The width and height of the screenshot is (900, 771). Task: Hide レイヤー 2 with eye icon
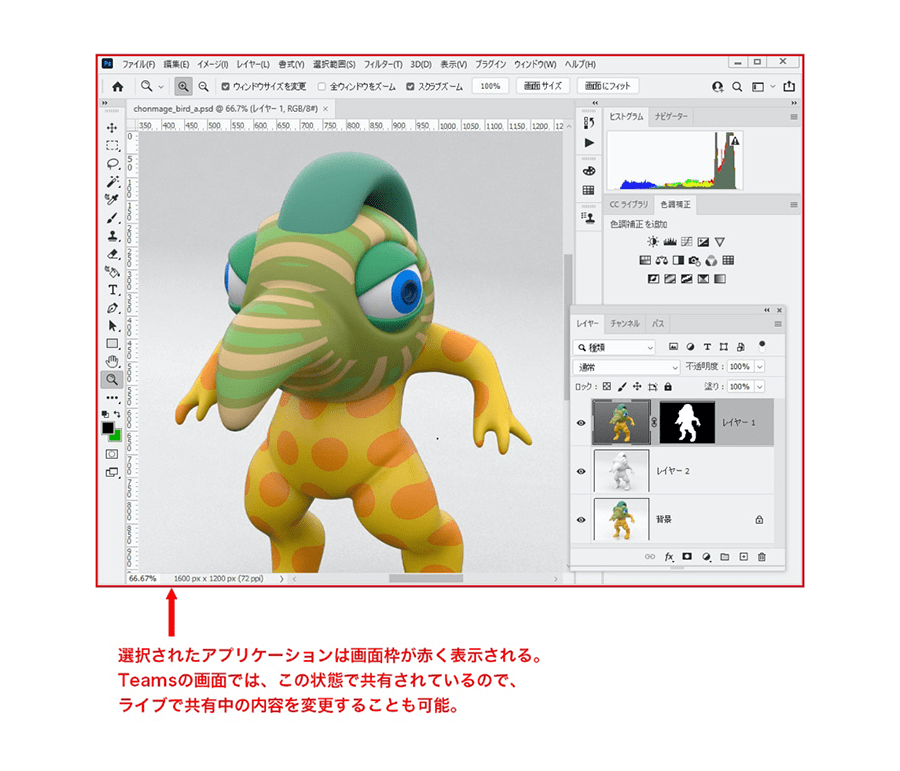581,471
